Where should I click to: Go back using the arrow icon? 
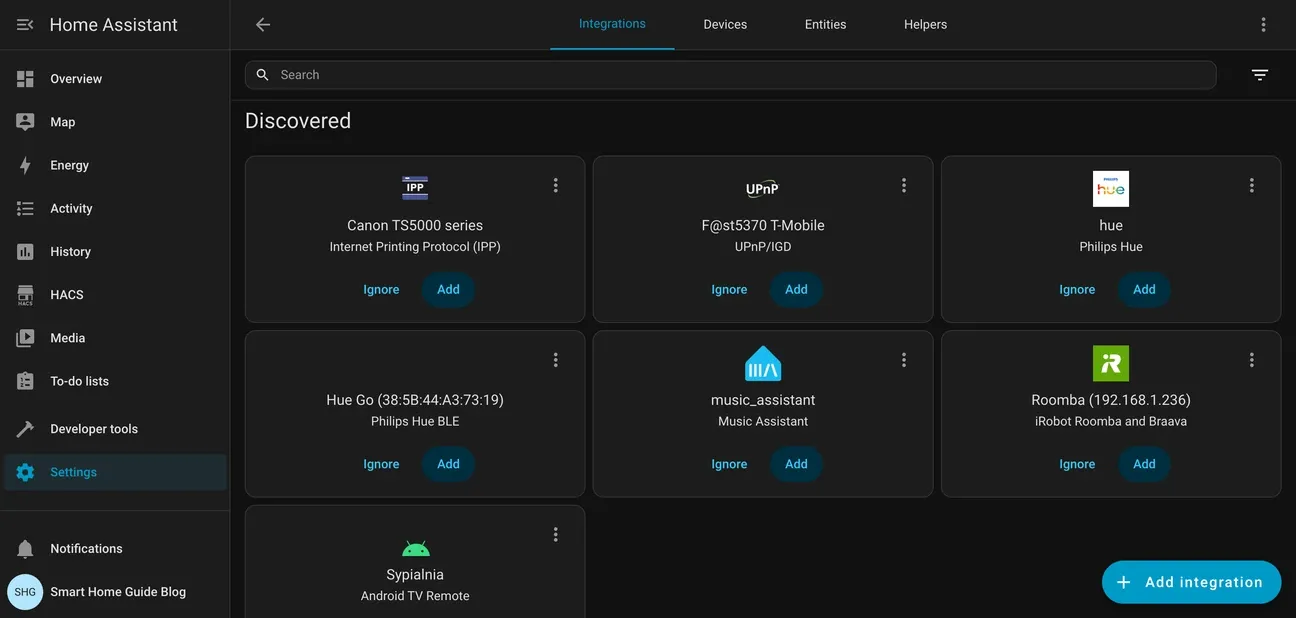pyautogui.click(x=263, y=25)
